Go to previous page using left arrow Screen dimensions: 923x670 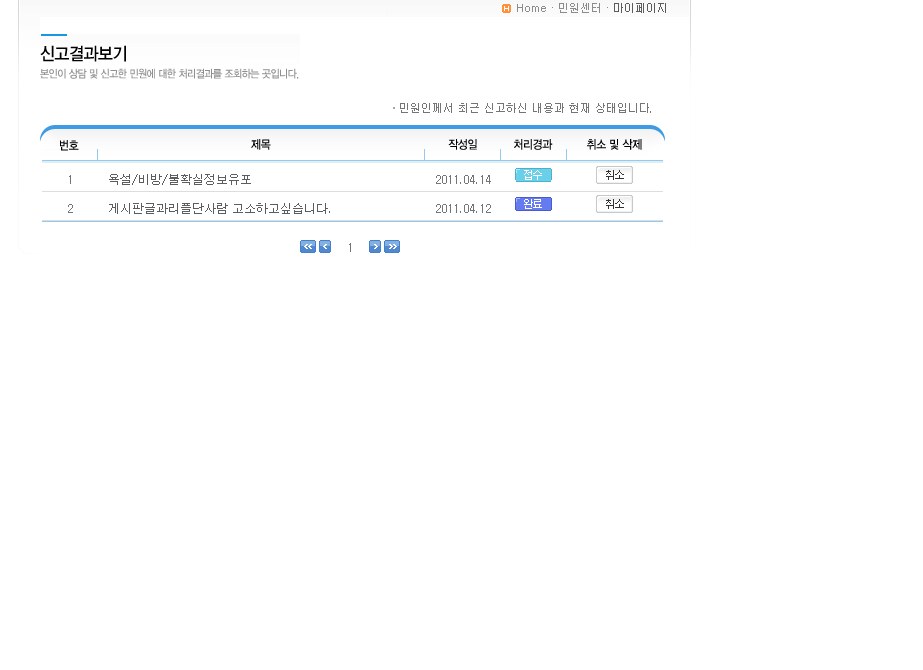[325, 247]
